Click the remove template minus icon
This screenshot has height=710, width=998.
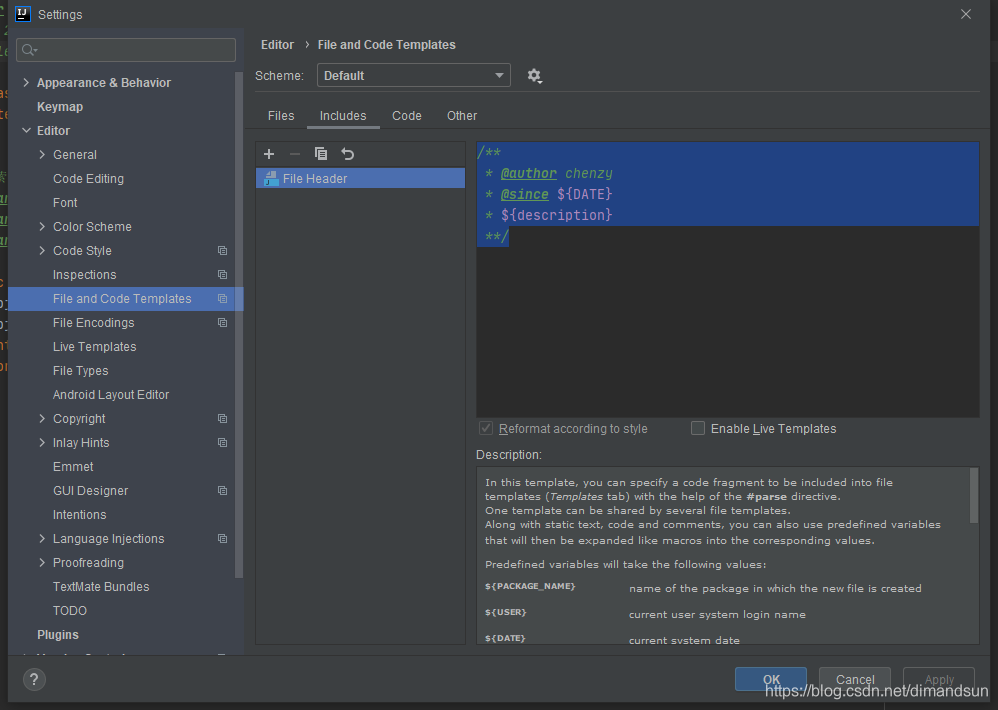pos(295,154)
